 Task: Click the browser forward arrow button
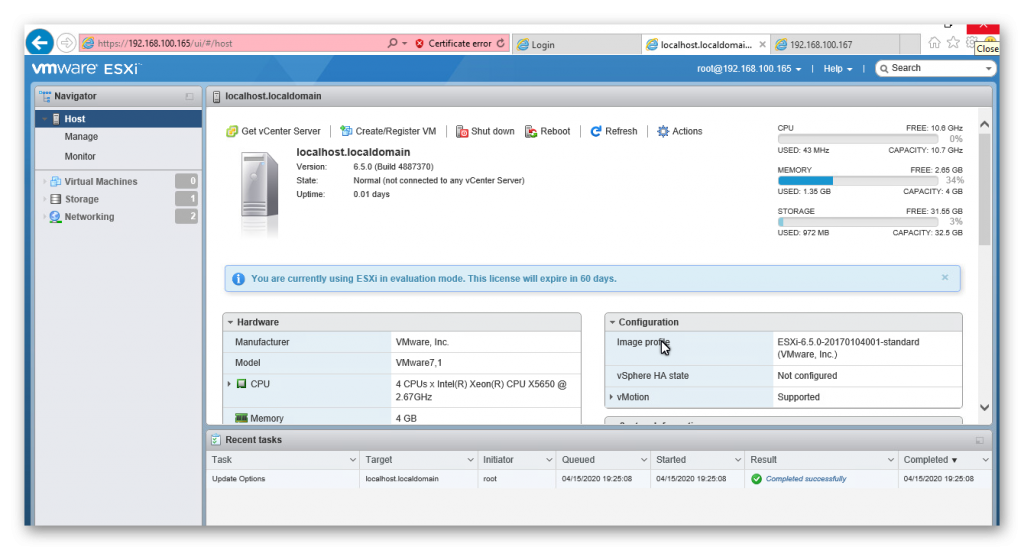pyautogui.click(x=66, y=43)
